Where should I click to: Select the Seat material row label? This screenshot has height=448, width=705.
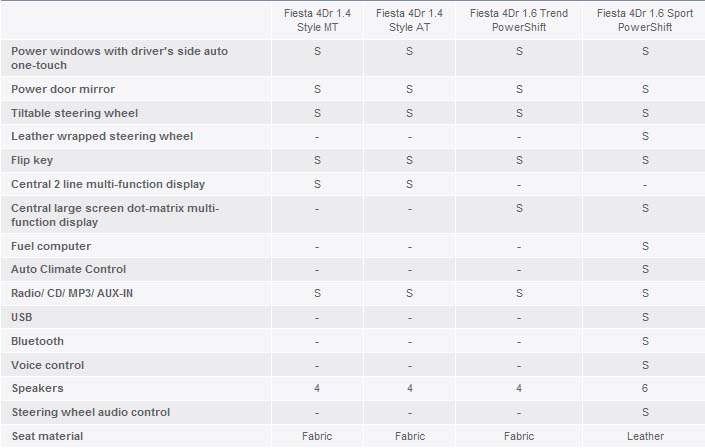tap(47, 436)
